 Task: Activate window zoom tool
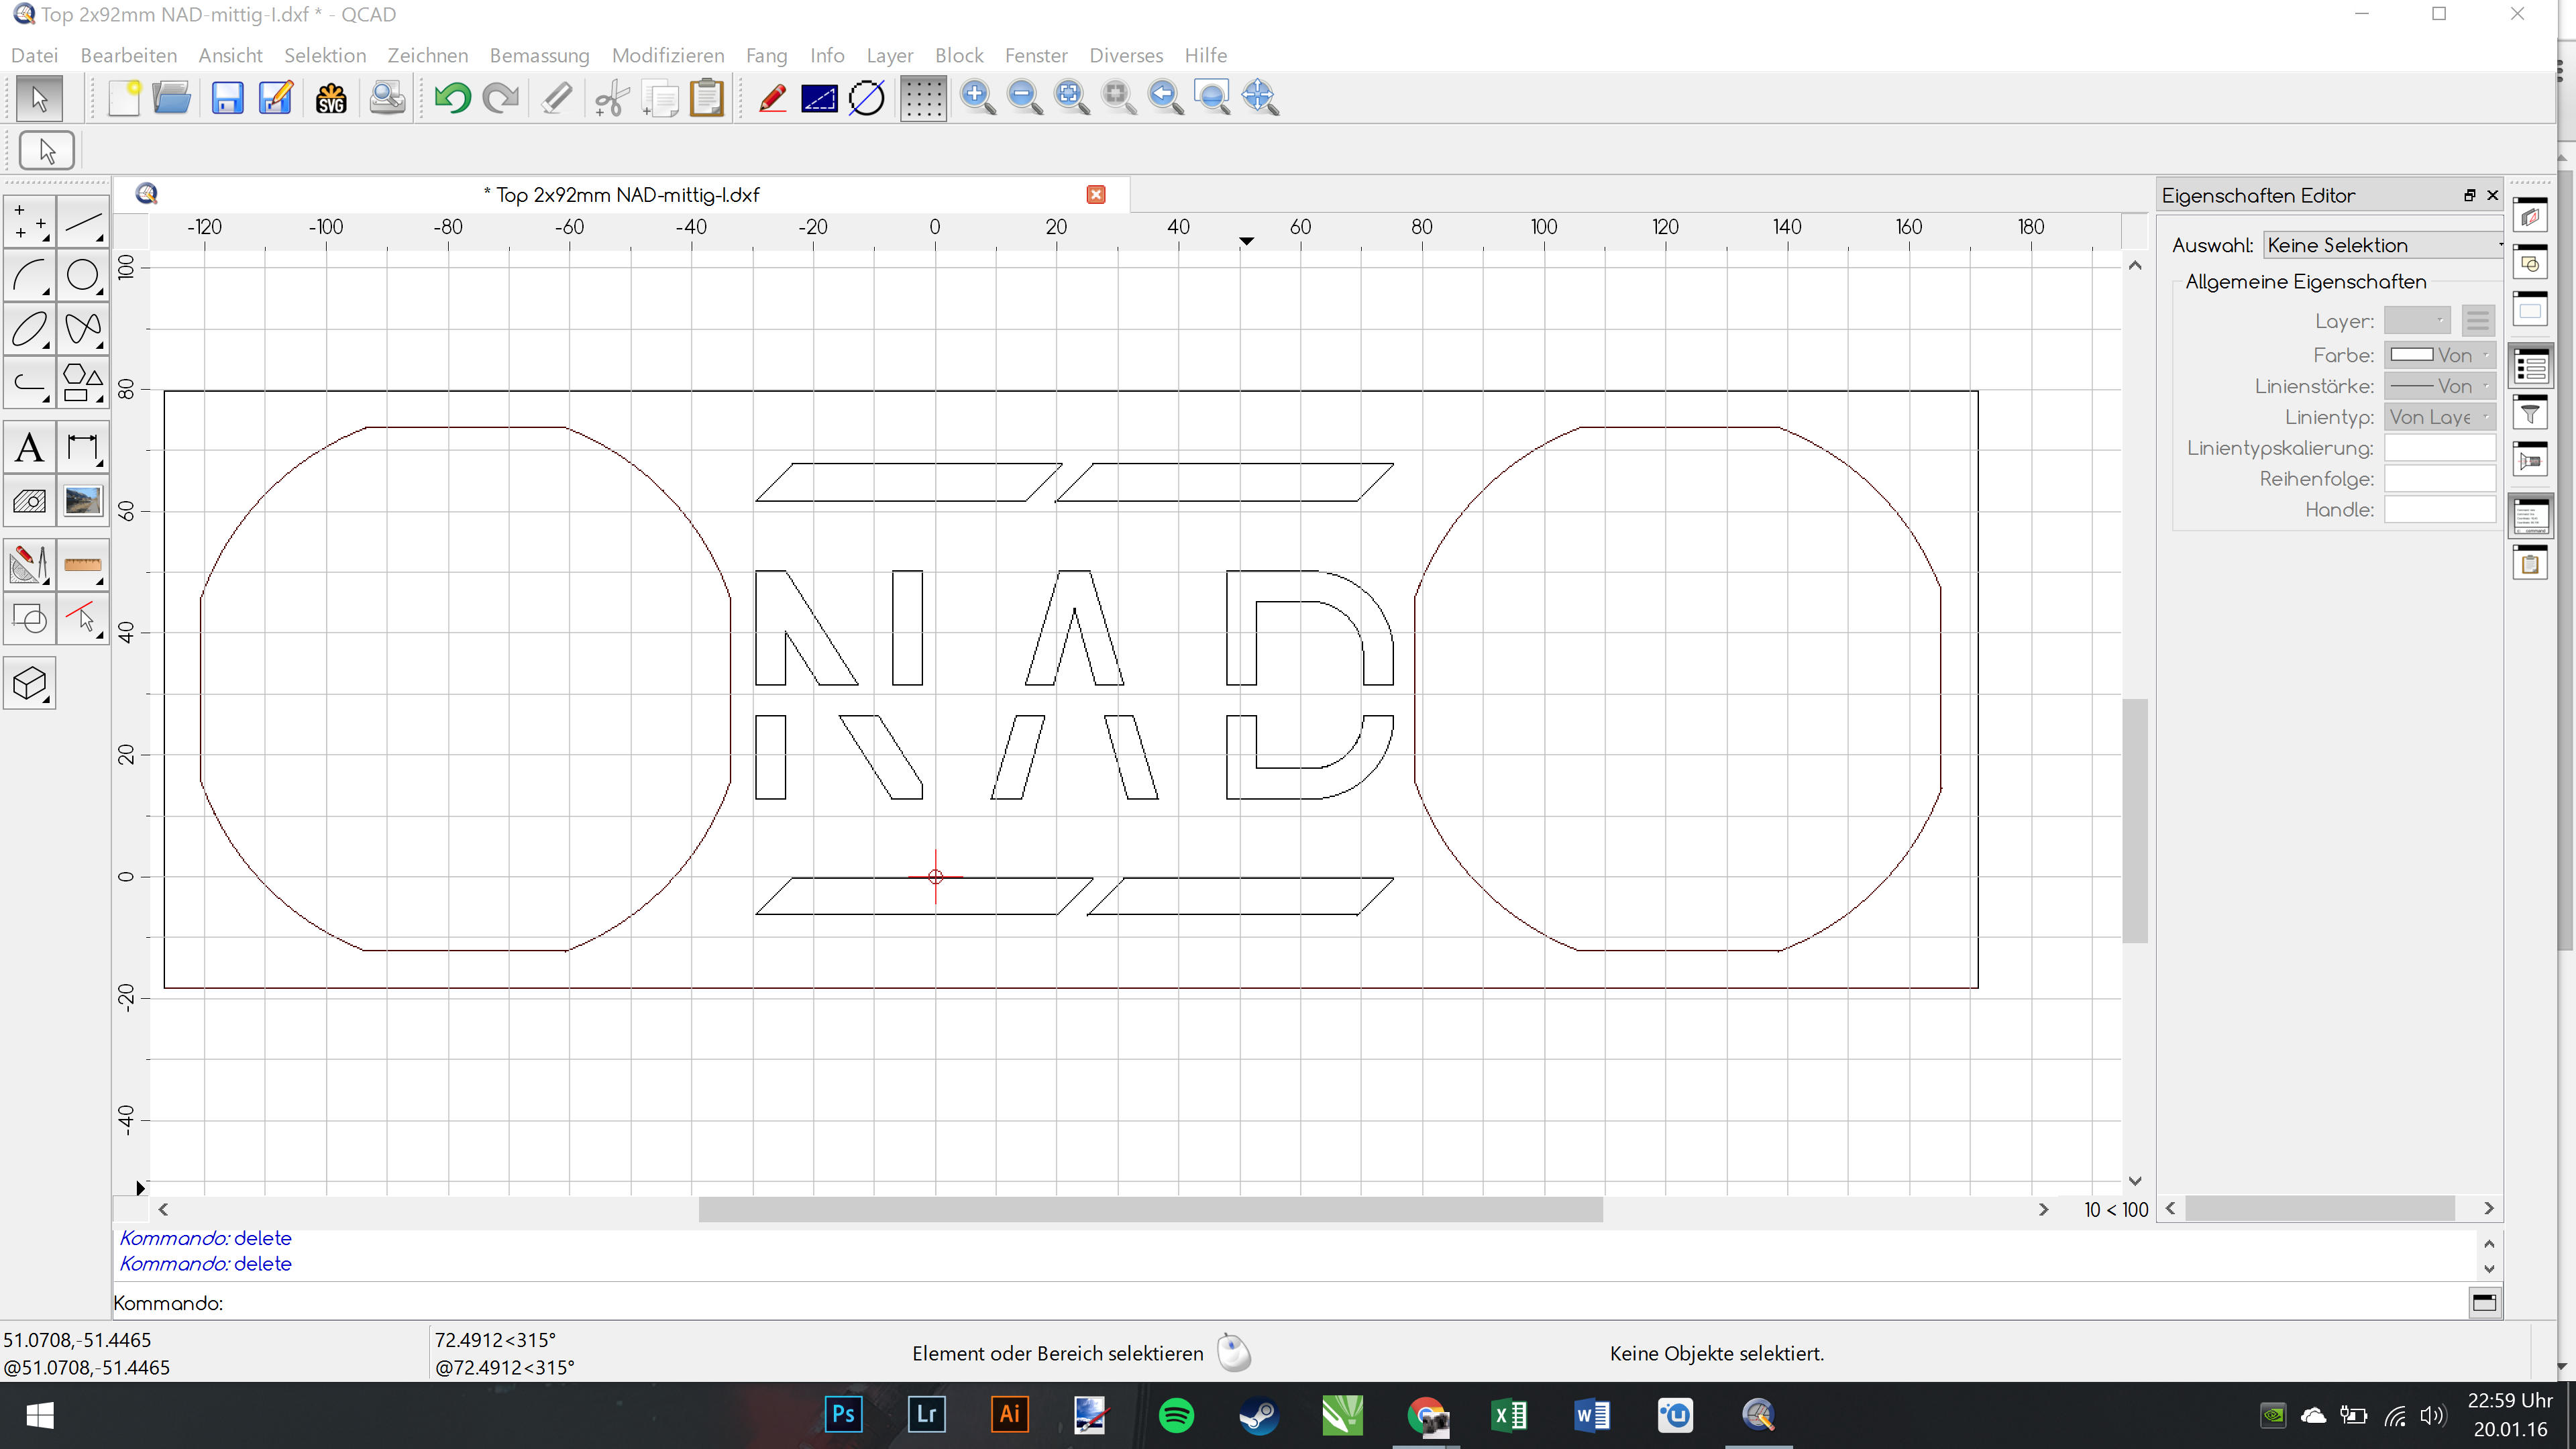[1212, 98]
